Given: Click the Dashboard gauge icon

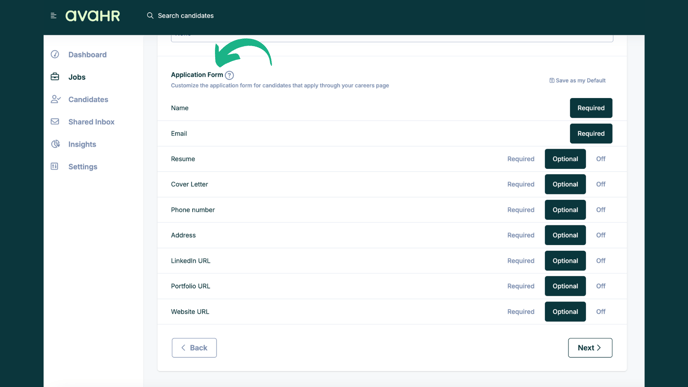Looking at the screenshot, I should [55, 54].
